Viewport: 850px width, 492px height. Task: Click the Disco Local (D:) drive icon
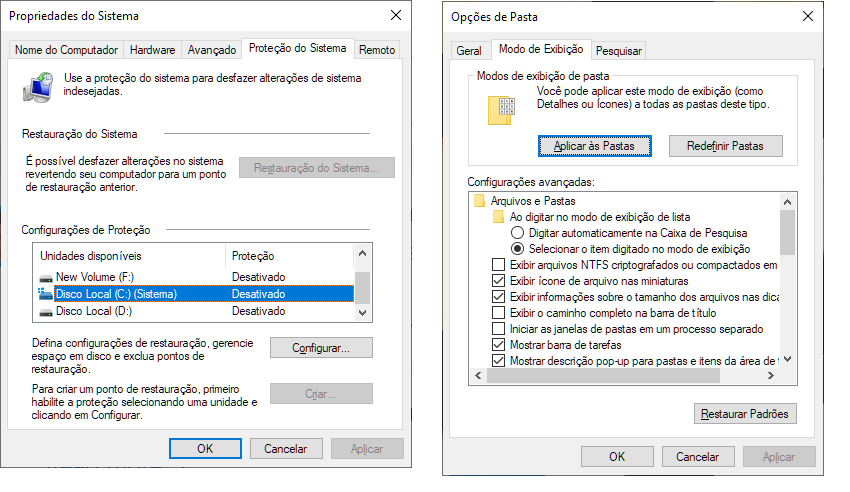coord(46,312)
